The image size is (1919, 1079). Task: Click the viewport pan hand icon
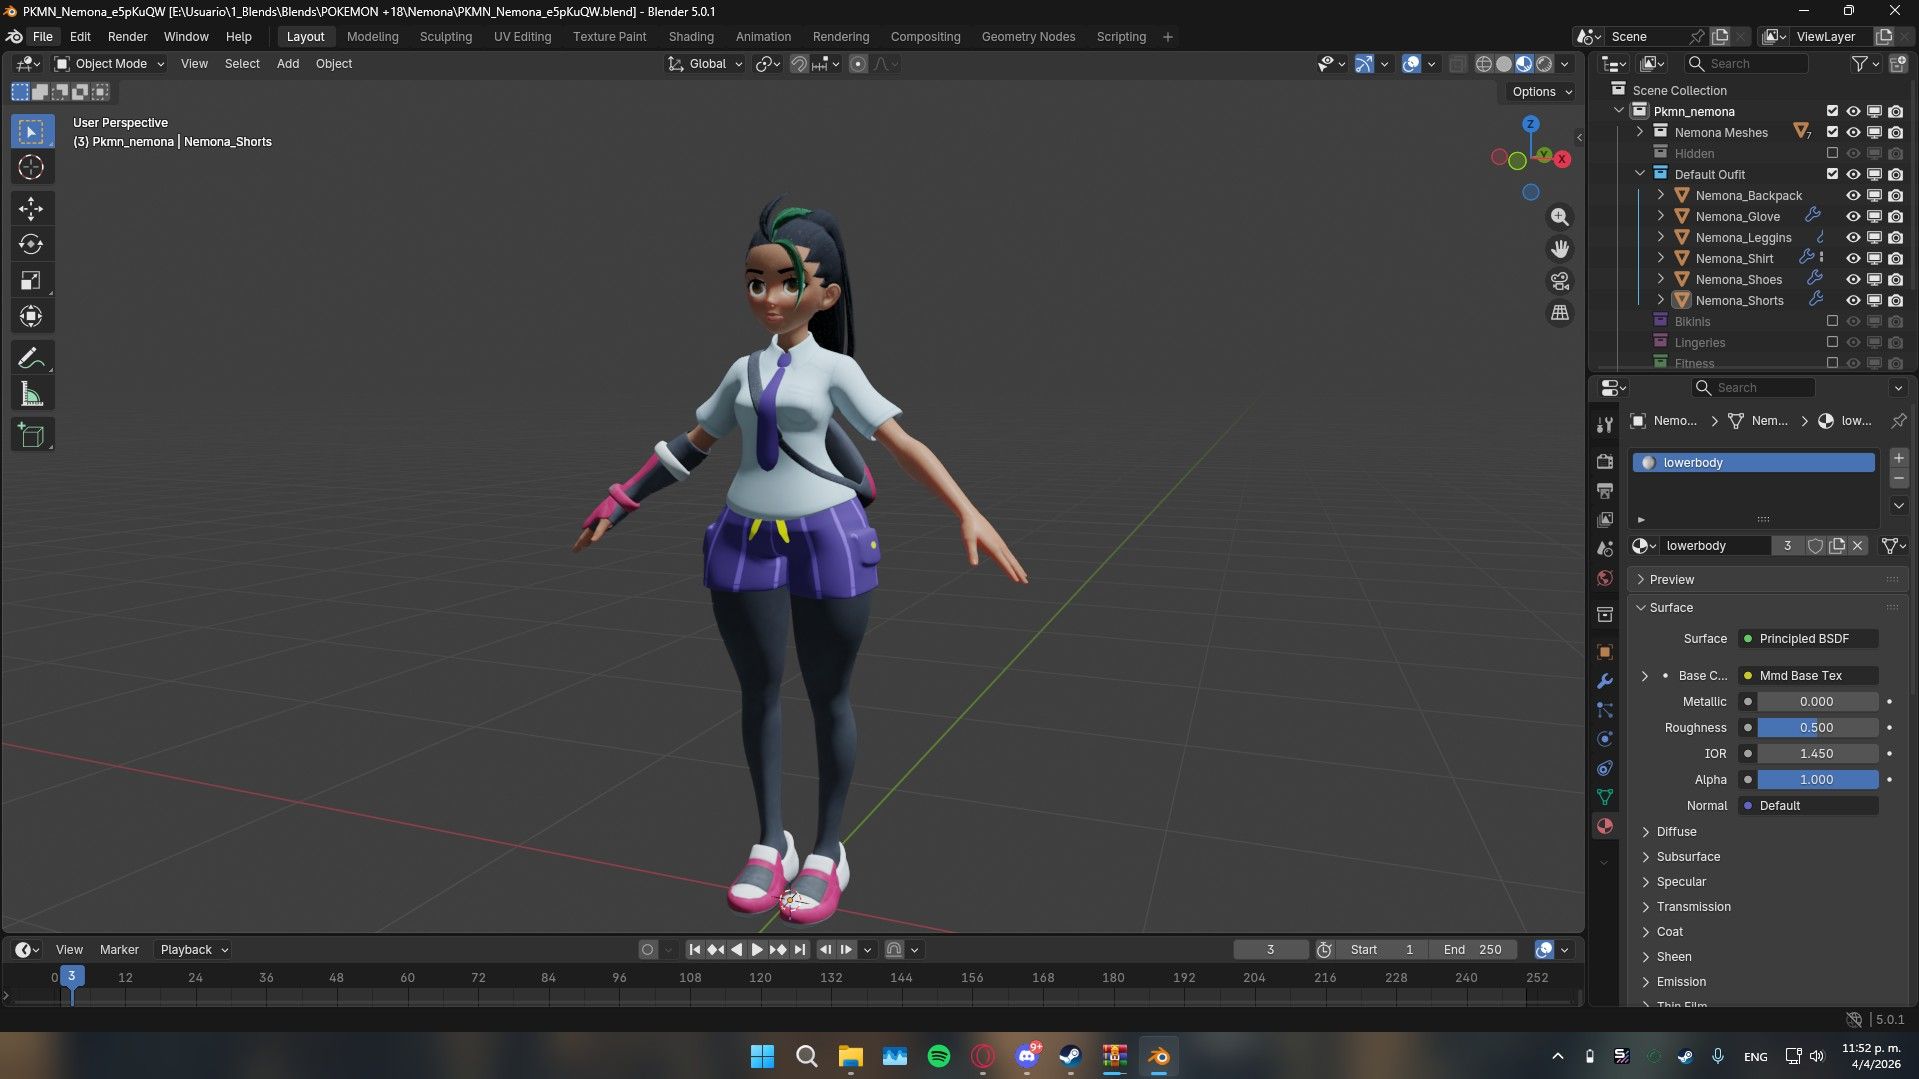point(1559,249)
